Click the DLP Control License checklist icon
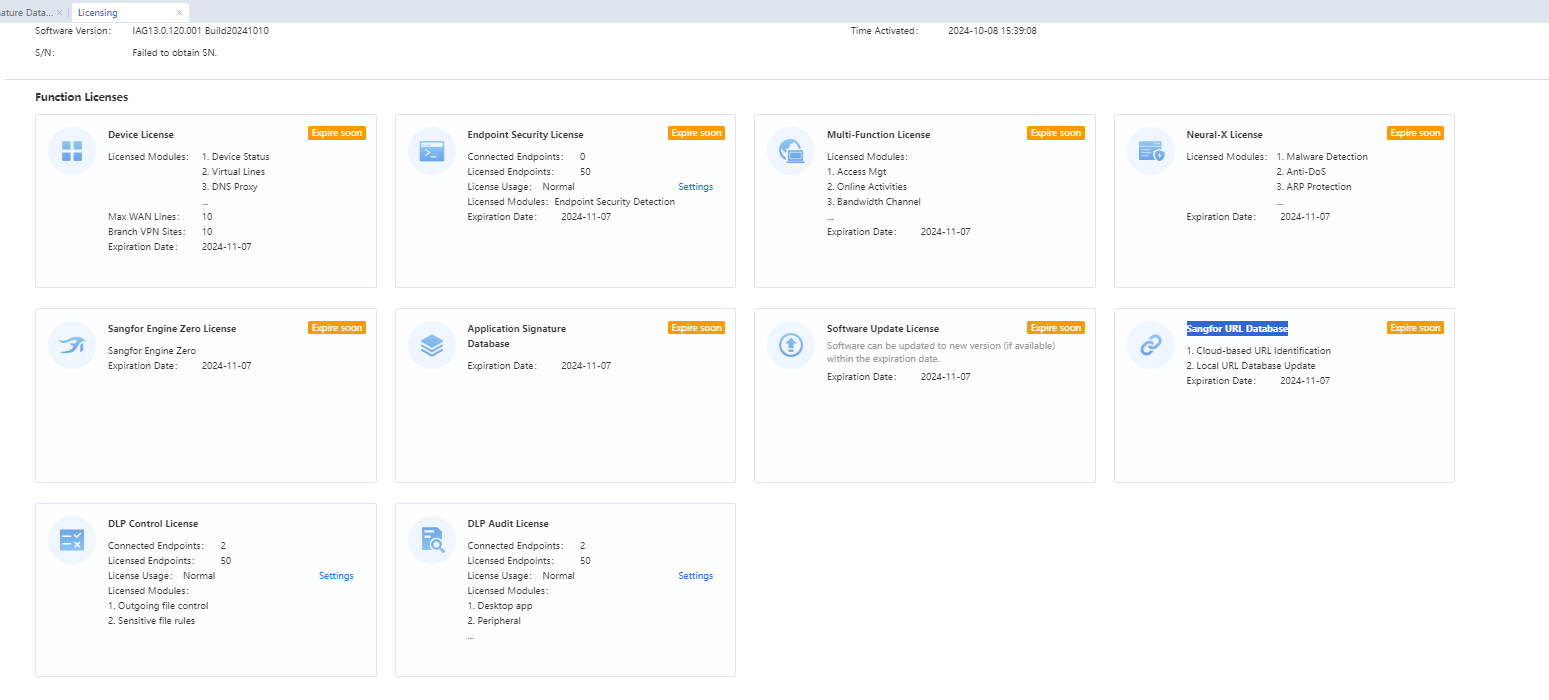The image size is (1549, 700). coord(72,540)
